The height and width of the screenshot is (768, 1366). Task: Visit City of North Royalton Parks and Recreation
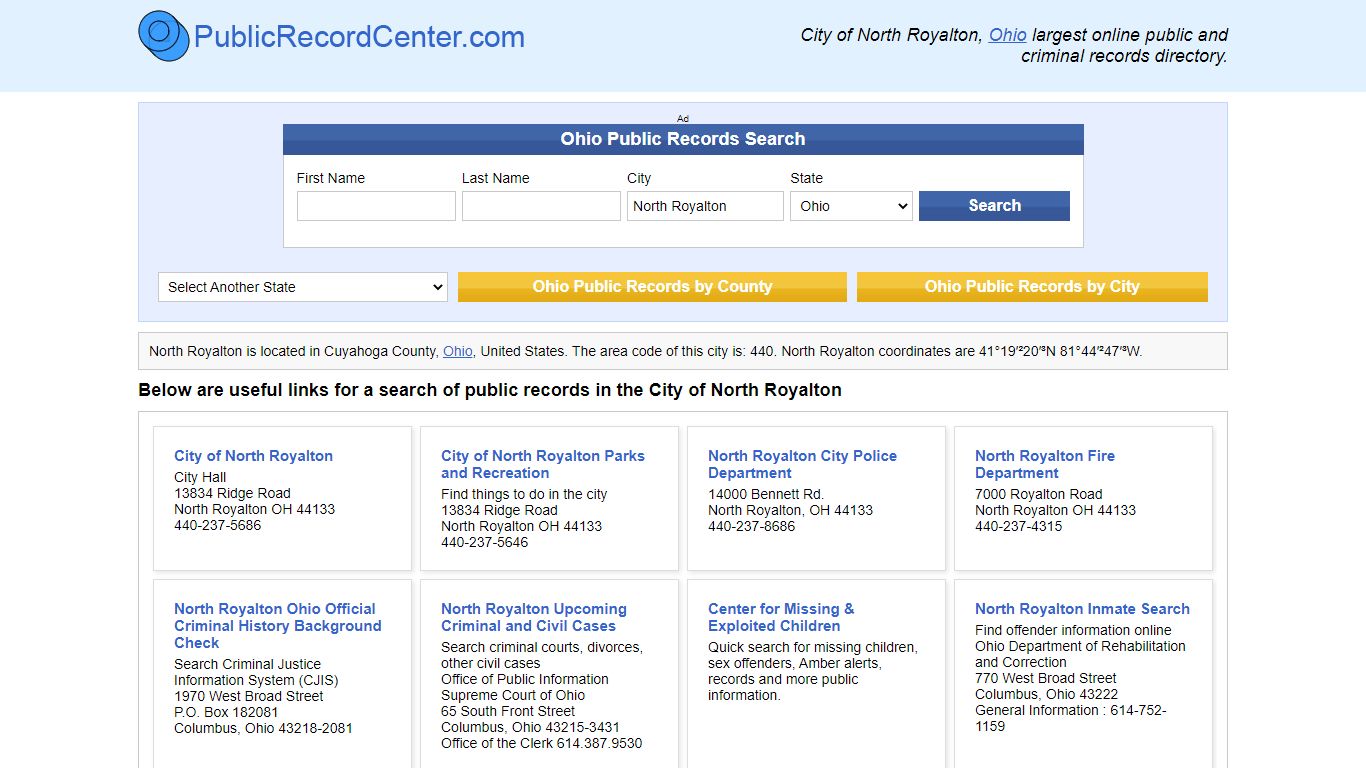pyautogui.click(x=543, y=464)
